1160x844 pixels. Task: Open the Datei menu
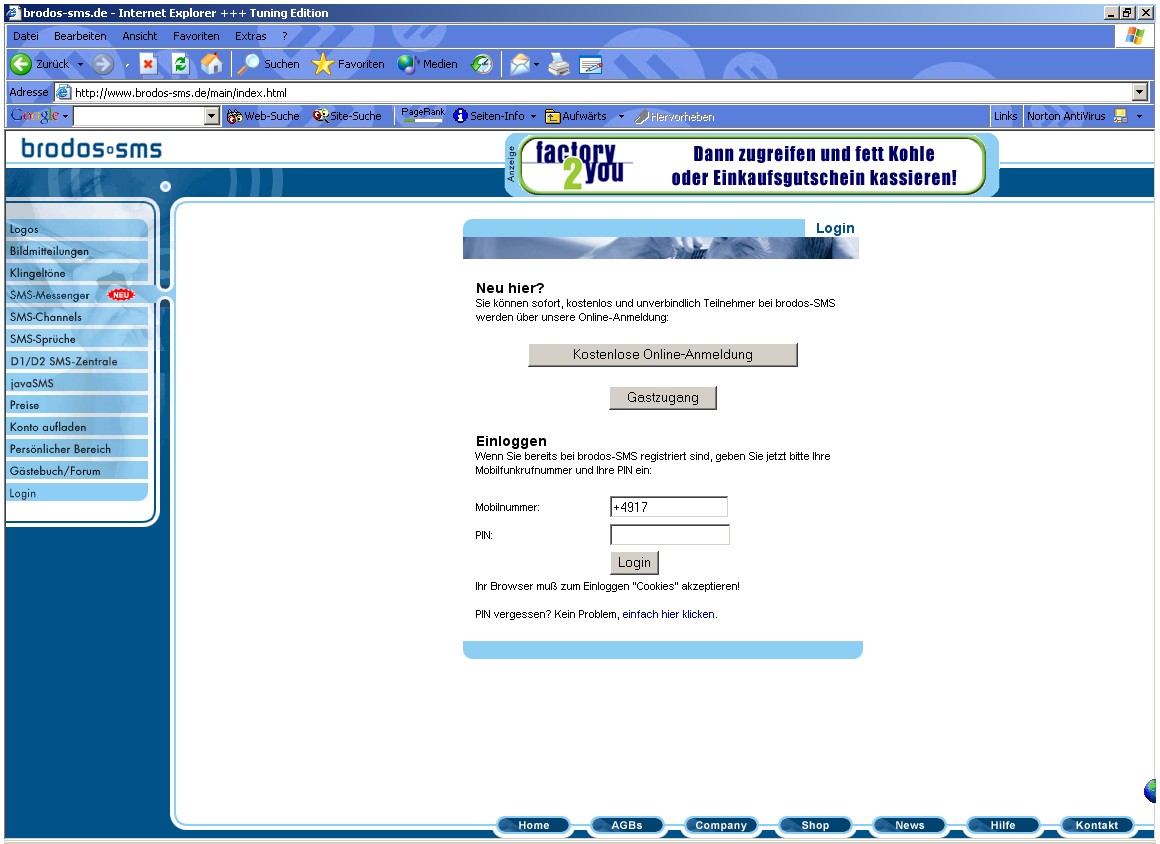coord(26,36)
